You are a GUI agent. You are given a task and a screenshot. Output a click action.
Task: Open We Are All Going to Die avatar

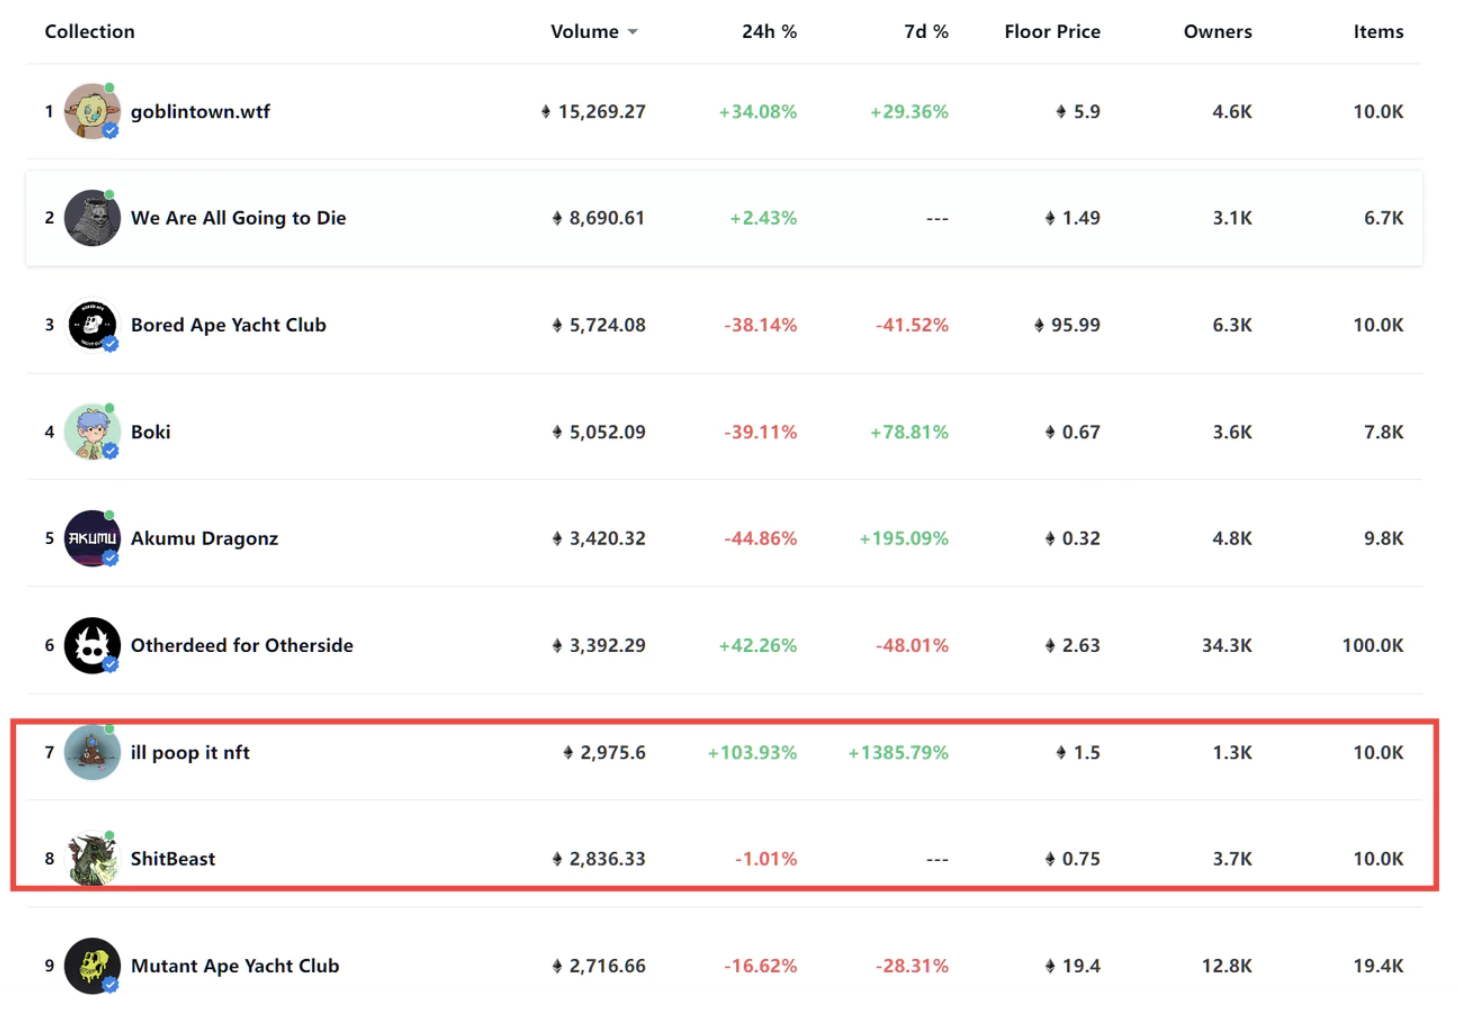pos(92,218)
